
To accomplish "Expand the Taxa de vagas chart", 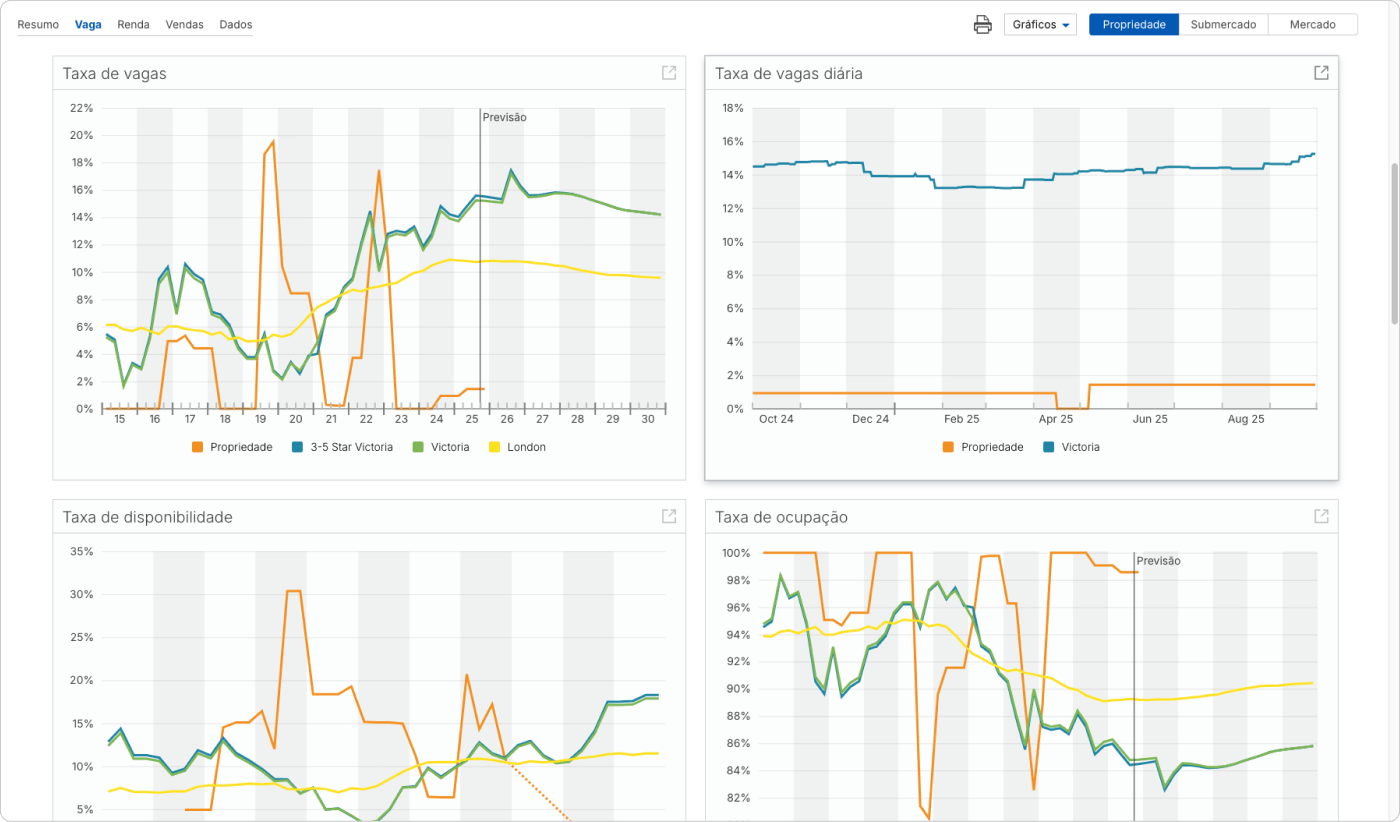I will pos(669,73).
